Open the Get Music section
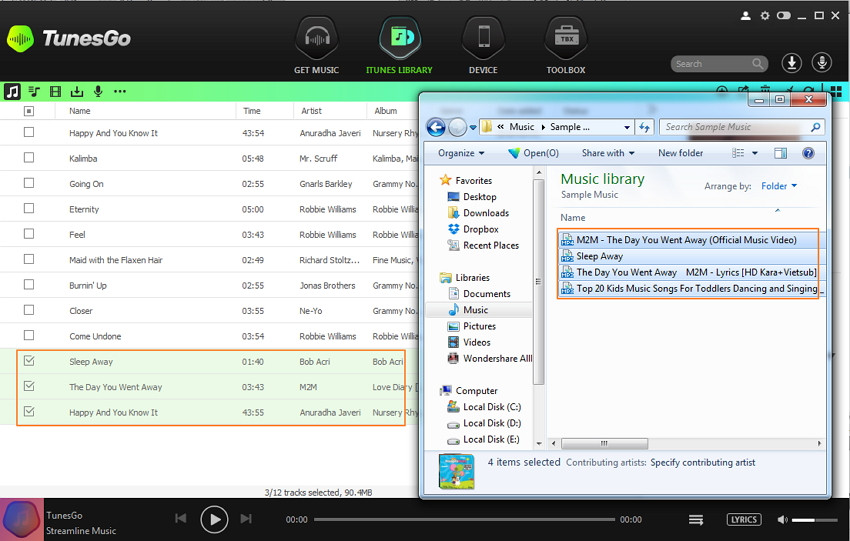The image size is (850, 541). point(317,46)
